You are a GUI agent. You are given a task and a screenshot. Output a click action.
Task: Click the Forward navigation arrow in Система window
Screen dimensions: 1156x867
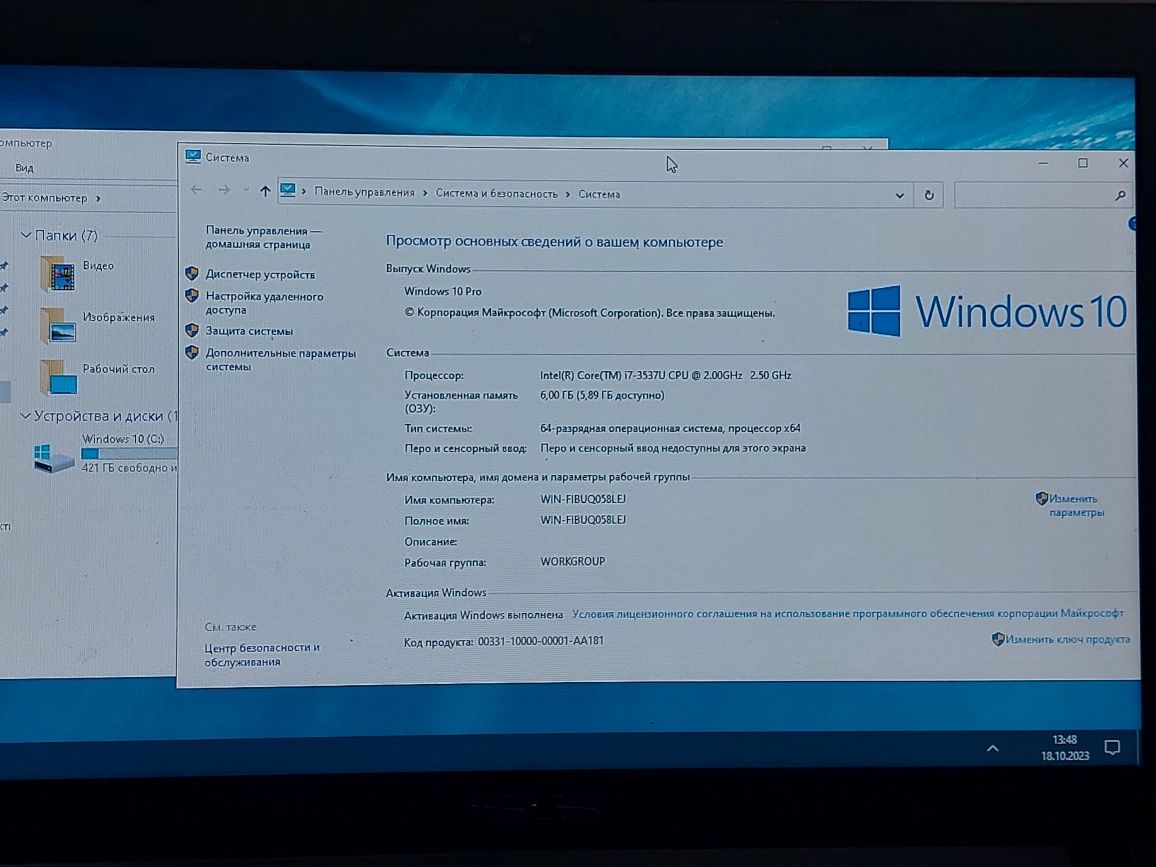point(224,190)
